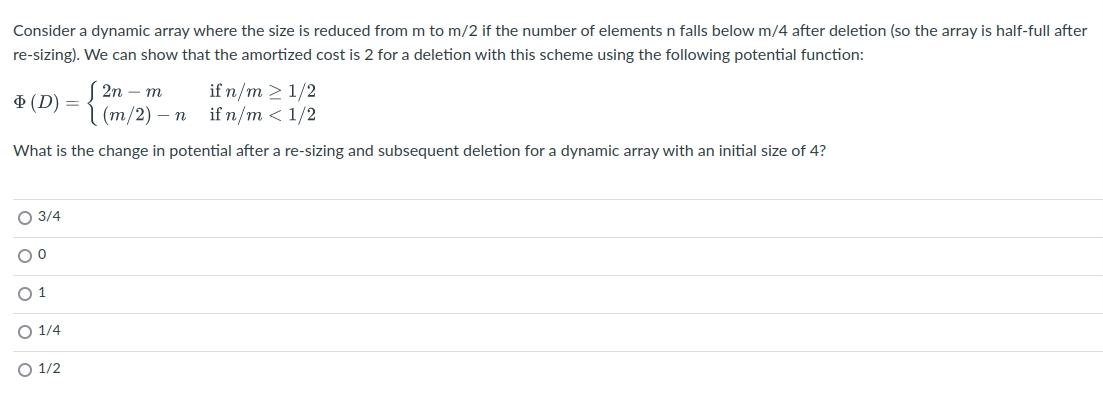The height and width of the screenshot is (402, 1103).
Task: Choose the radio button for answer 0
Action: coord(25,256)
